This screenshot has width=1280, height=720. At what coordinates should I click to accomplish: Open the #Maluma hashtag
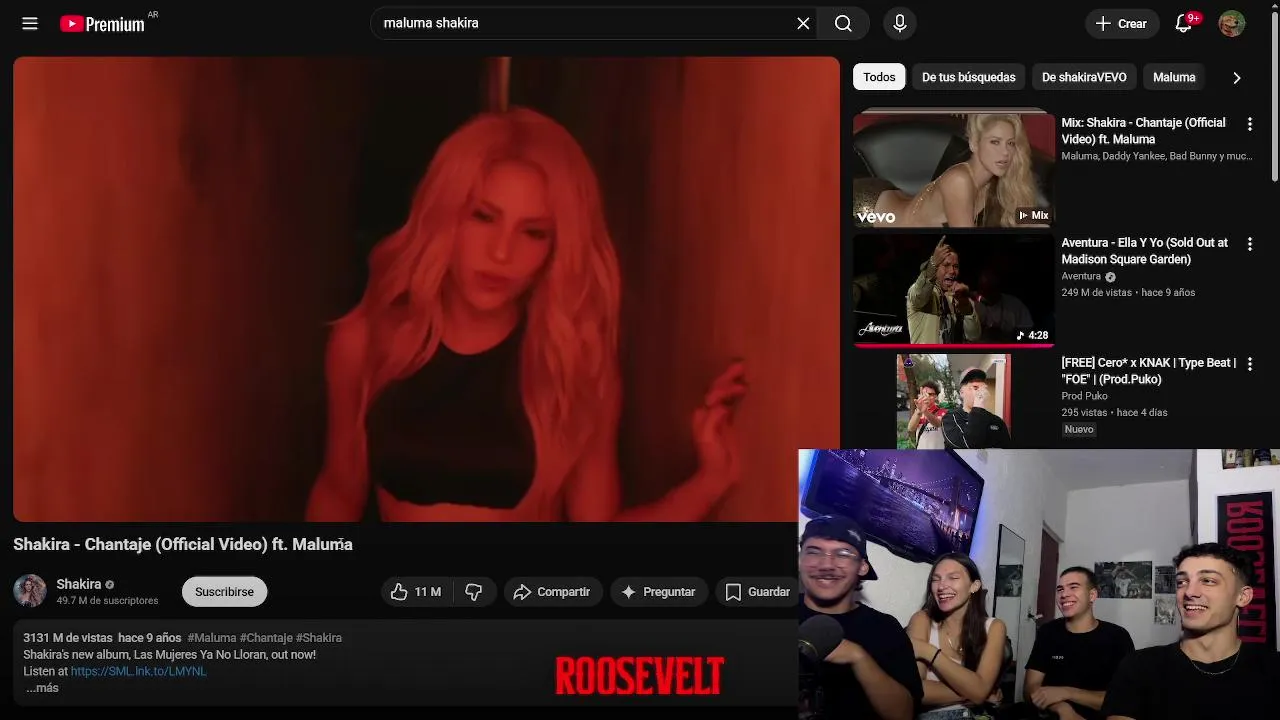(212, 638)
